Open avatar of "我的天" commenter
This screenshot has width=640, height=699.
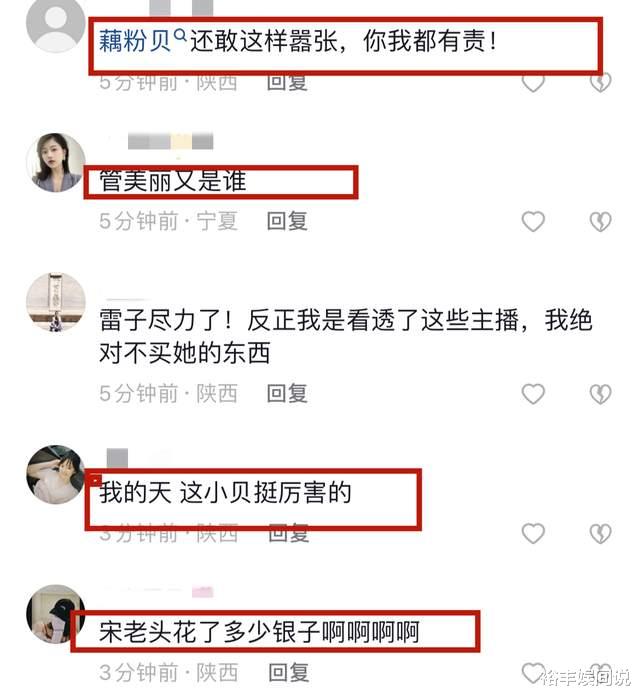(x=56, y=475)
